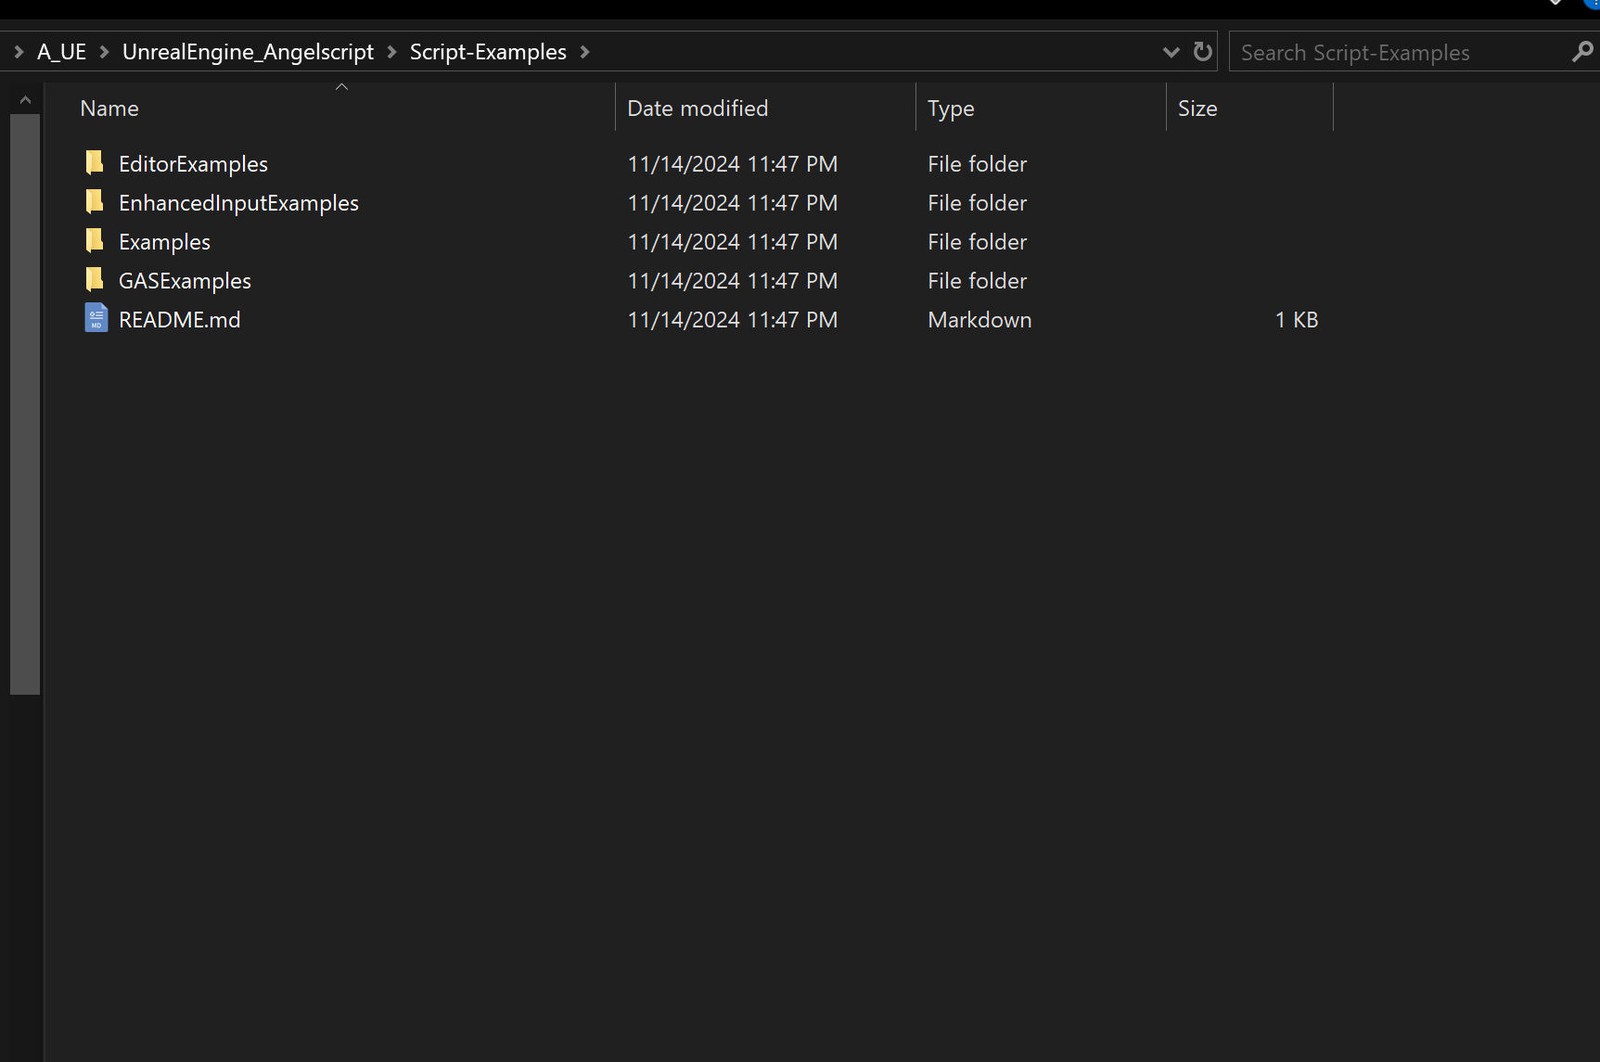Viewport: 1600px width, 1062px height.
Task: Click the date modified of EnhancedInputExamples
Action: coord(732,203)
